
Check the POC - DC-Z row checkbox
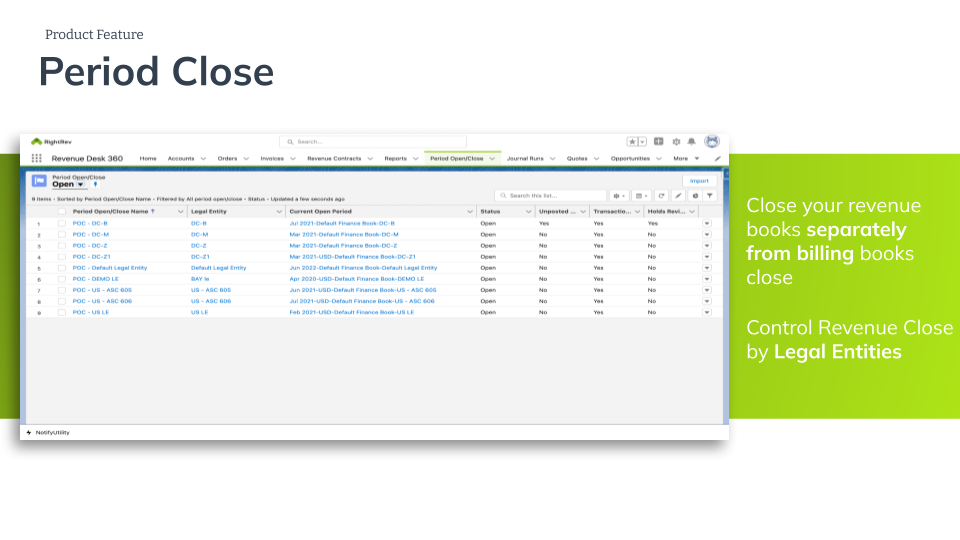click(62, 246)
